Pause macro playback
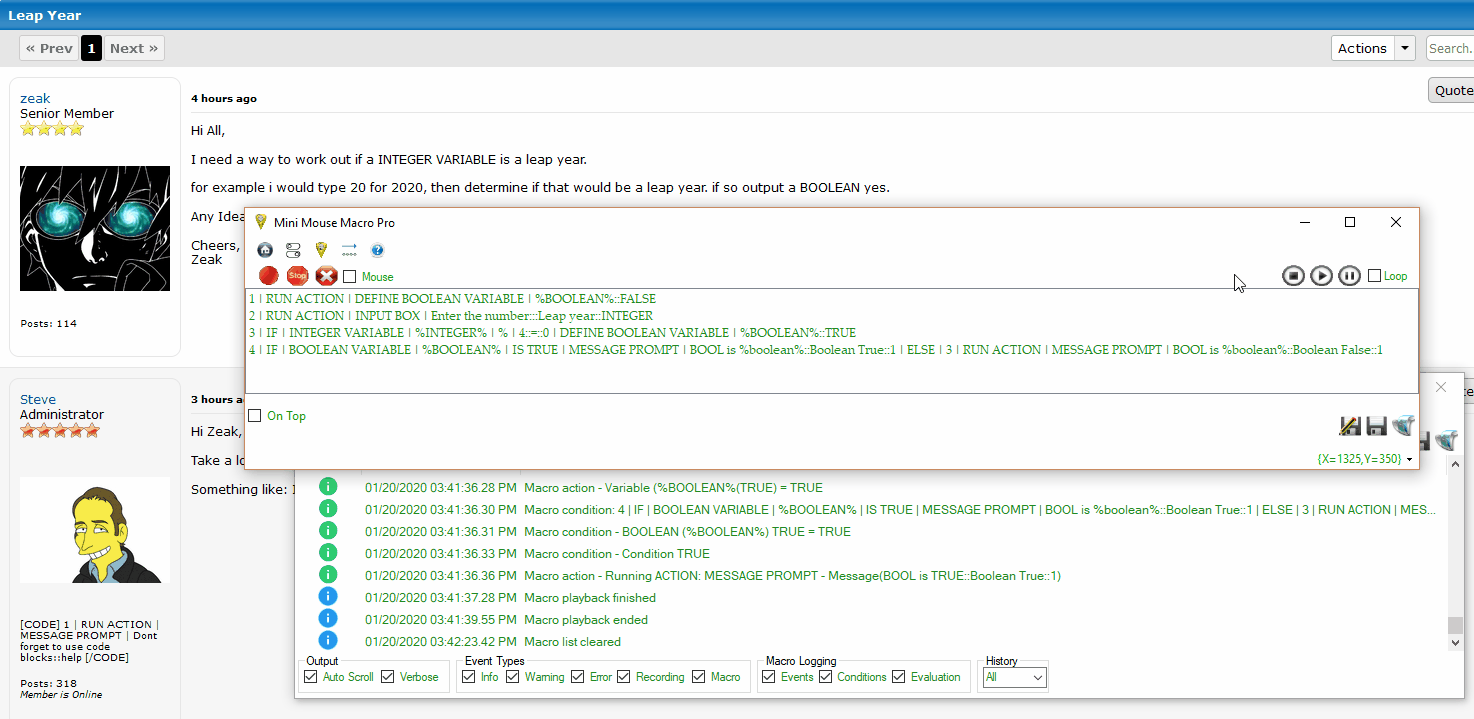The image size is (1474, 719). (1349, 276)
